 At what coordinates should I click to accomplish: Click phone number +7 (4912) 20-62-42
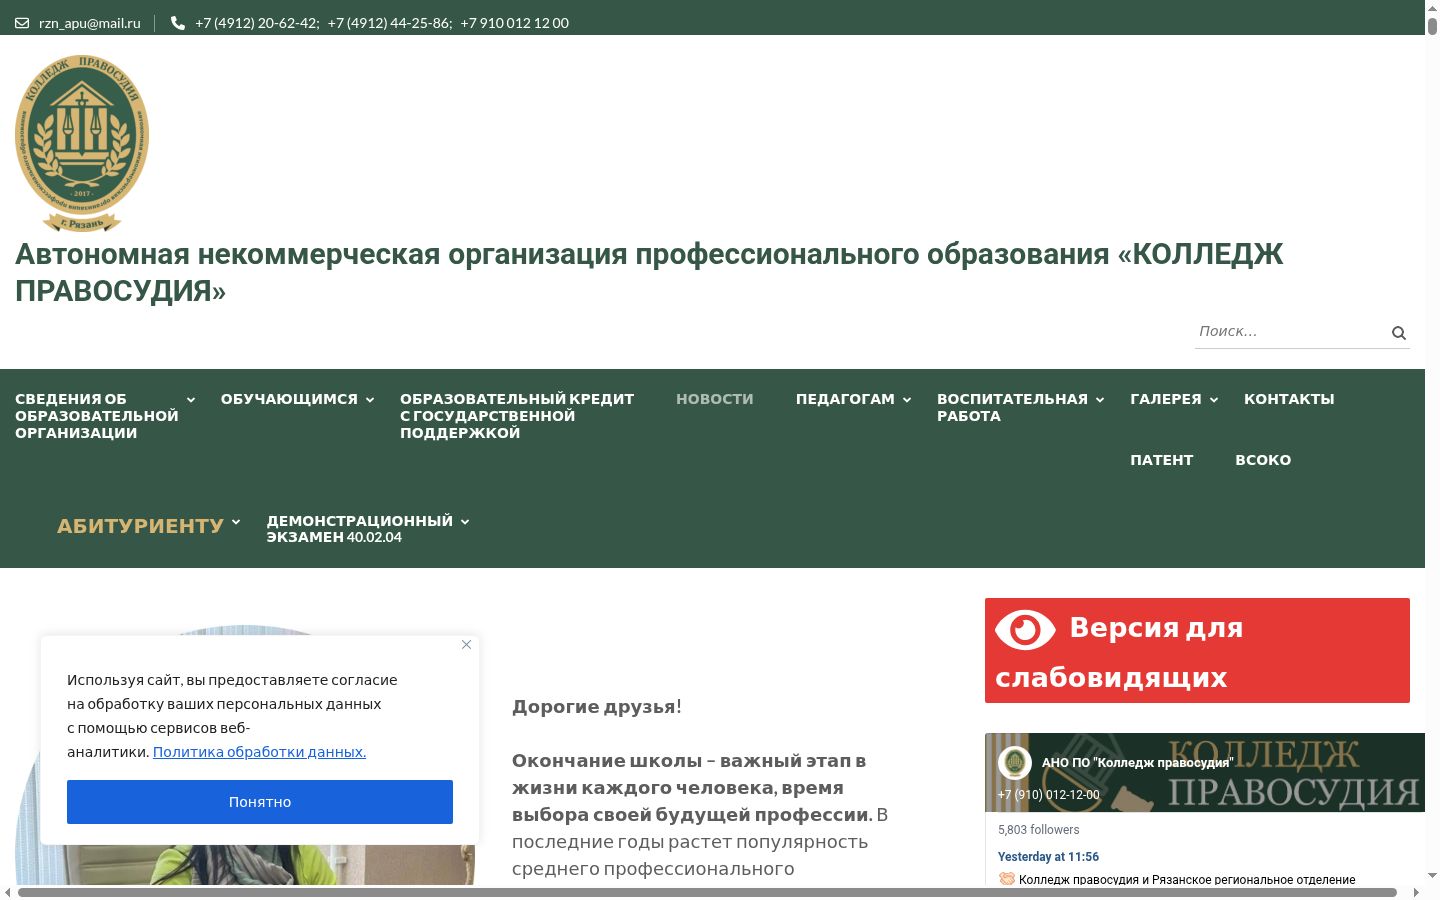tap(257, 23)
